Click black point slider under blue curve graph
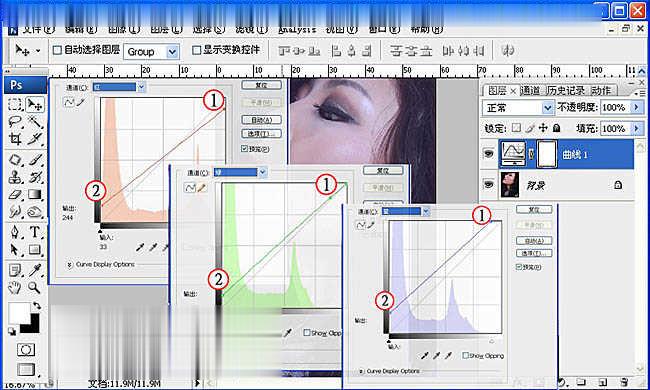The image size is (650, 390). pyautogui.click(x=388, y=341)
